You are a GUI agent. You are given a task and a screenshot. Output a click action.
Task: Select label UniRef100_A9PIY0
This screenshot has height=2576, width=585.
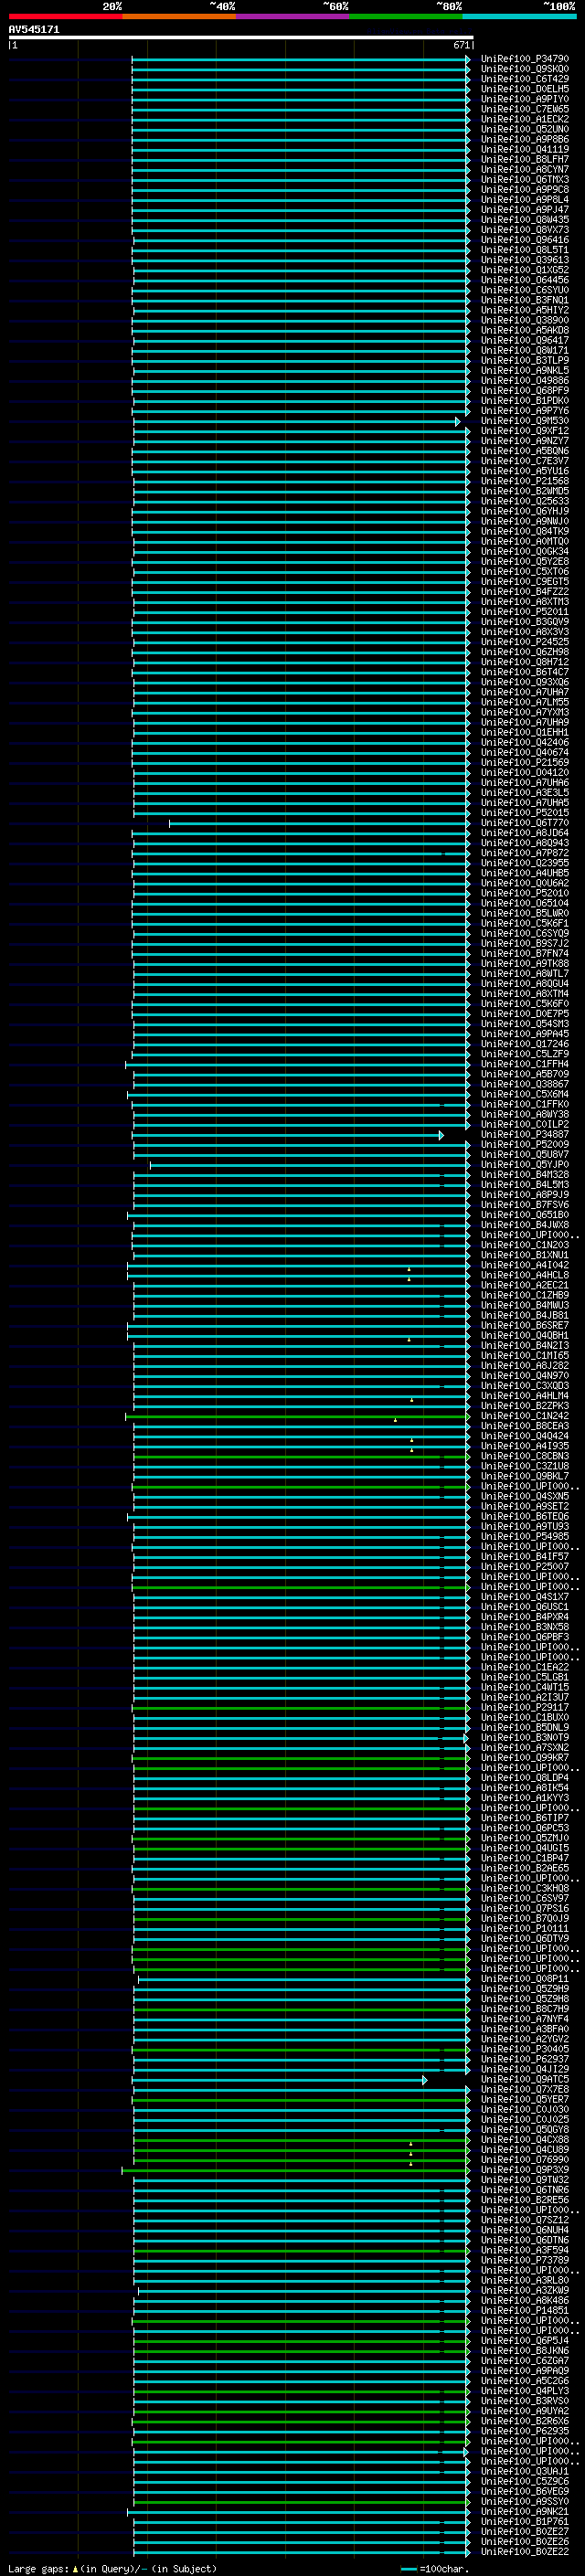click(524, 99)
